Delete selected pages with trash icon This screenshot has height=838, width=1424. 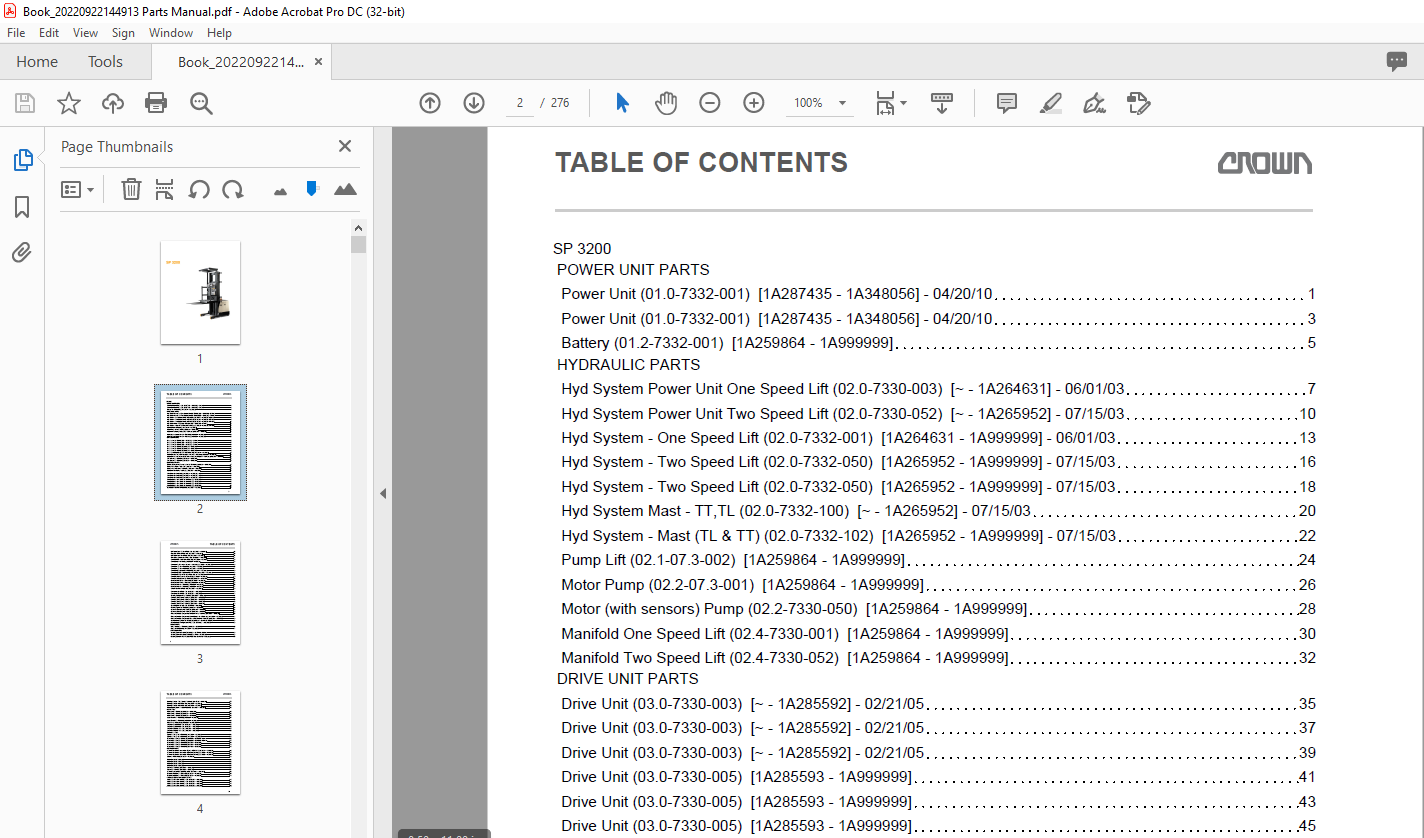coord(131,189)
